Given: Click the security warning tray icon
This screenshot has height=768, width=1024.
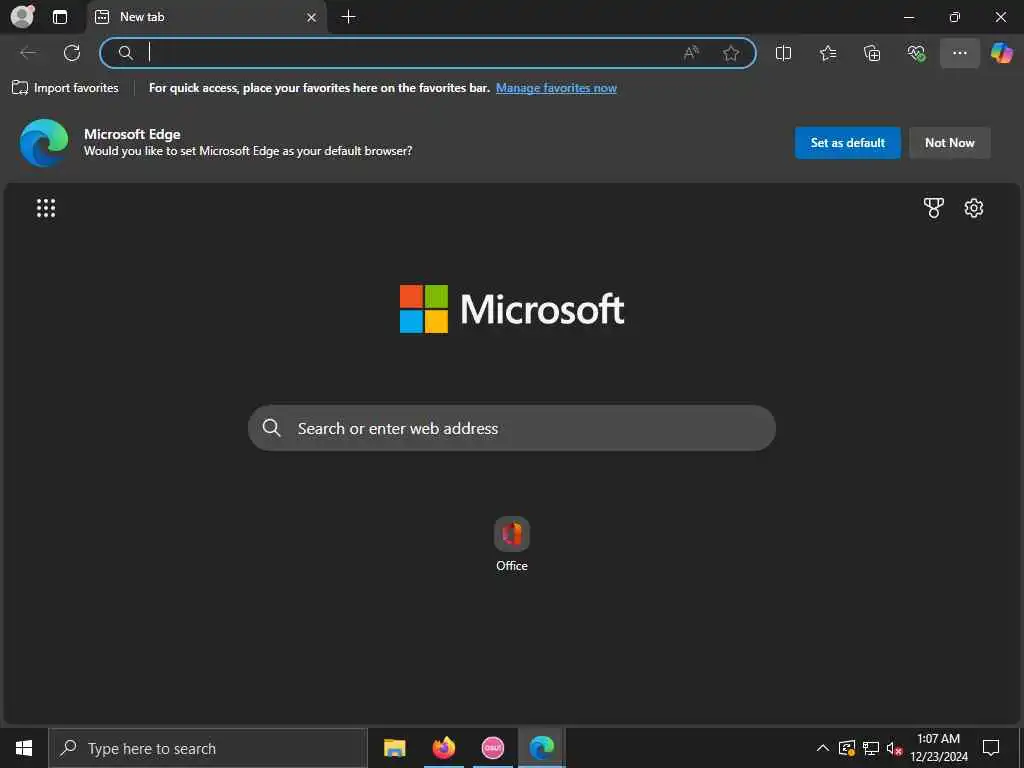Looking at the screenshot, I should pos(847,748).
